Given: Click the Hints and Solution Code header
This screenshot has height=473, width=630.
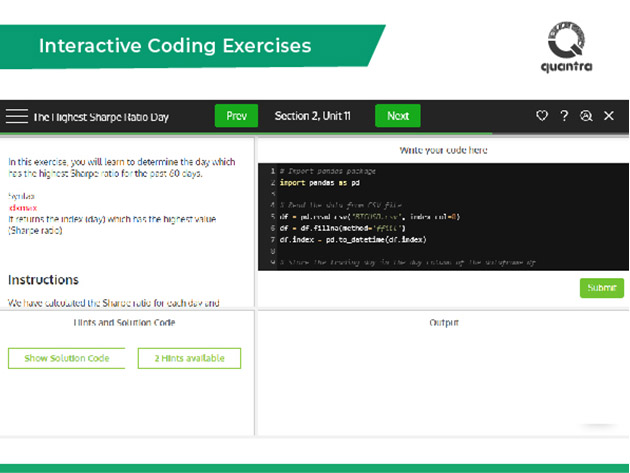Looking at the screenshot, I should click(x=124, y=323).
